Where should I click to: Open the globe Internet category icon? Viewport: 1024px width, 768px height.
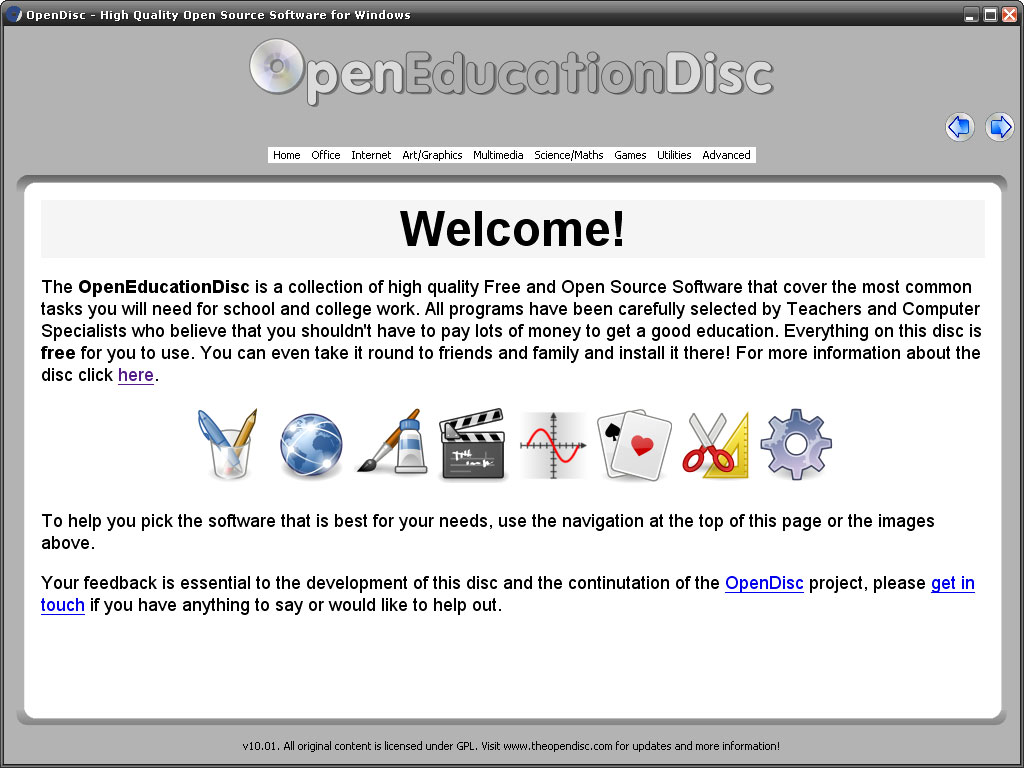311,446
